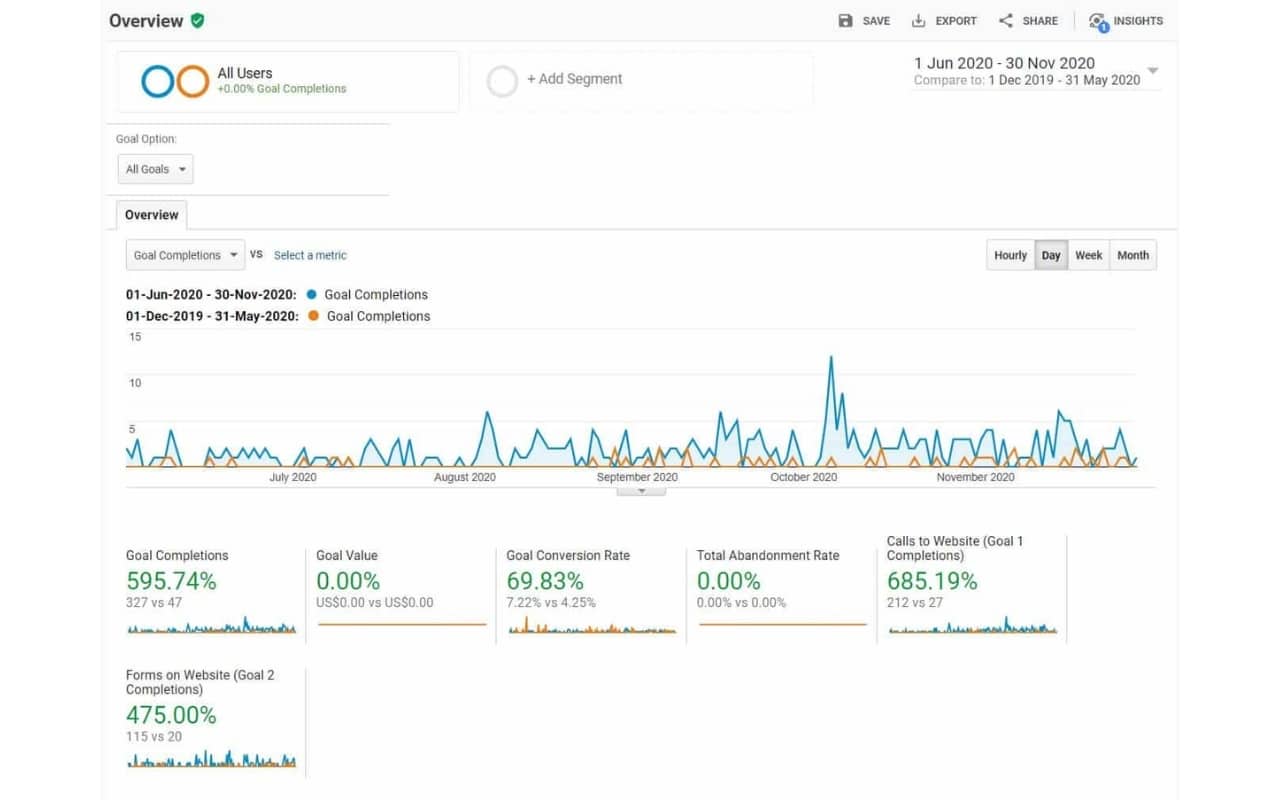Image resolution: width=1280 pixels, height=800 pixels.
Task: Click the green verified shield icon
Action: (198, 21)
